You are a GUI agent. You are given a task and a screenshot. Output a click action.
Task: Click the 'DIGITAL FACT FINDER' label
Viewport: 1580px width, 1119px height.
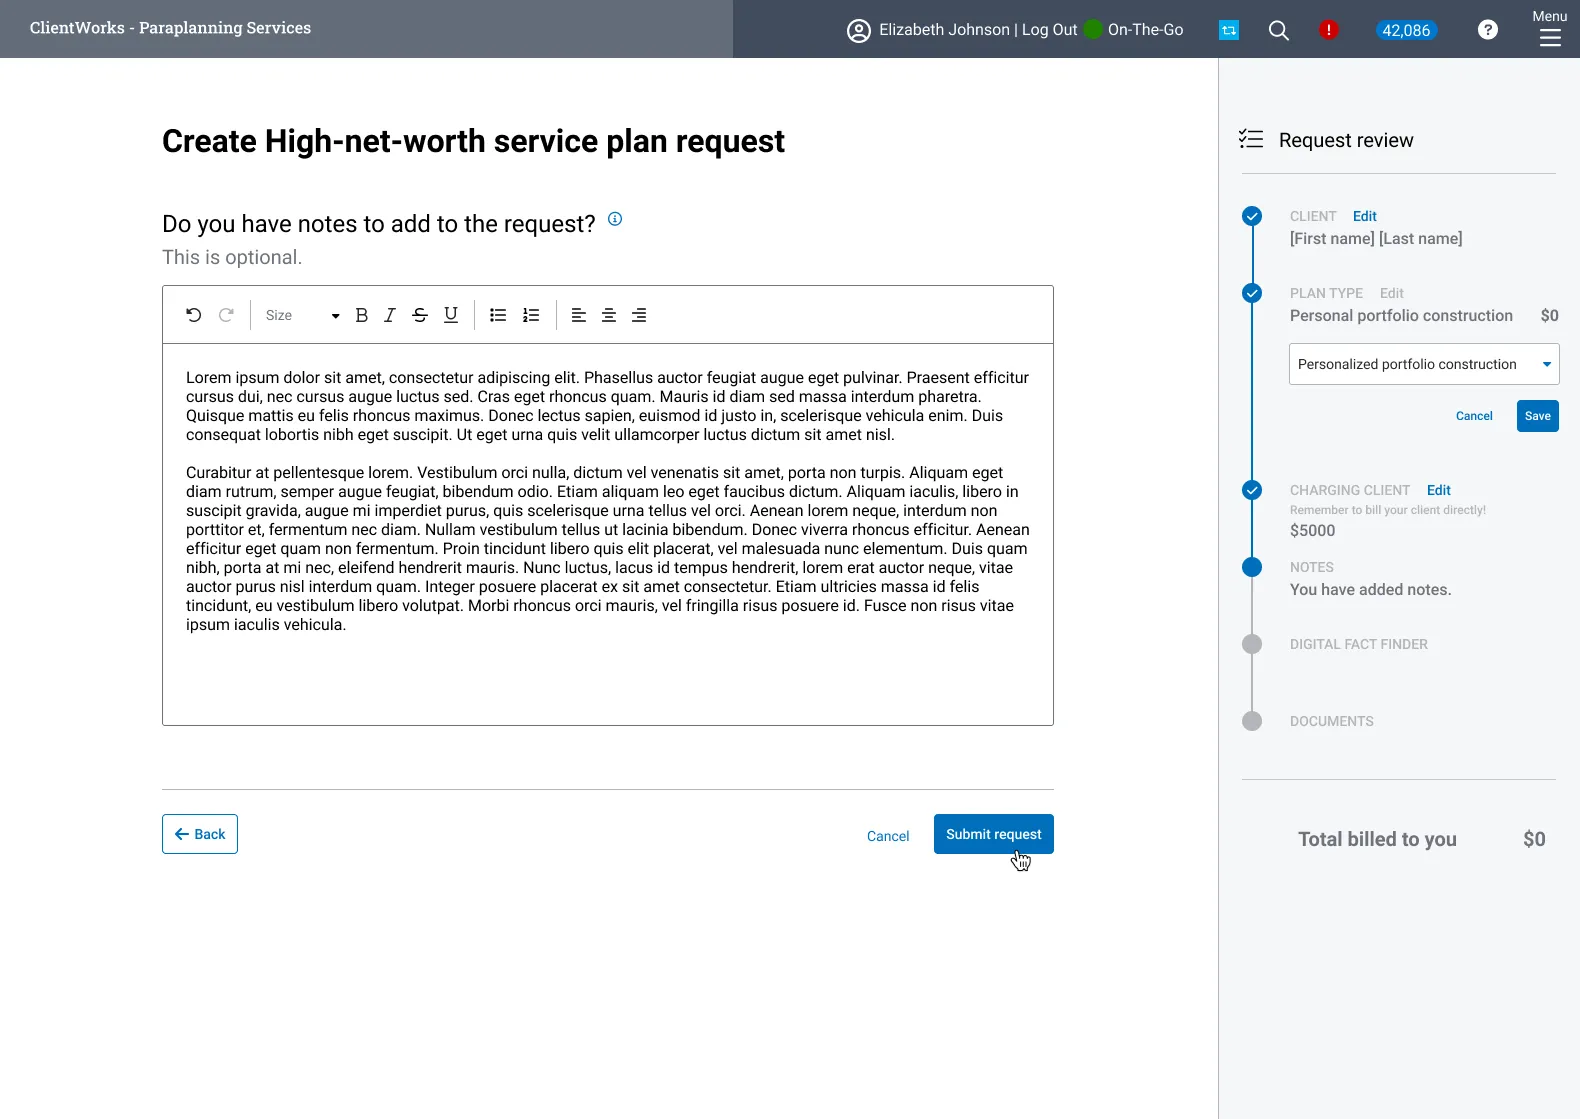pyautogui.click(x=1358, y=644)
